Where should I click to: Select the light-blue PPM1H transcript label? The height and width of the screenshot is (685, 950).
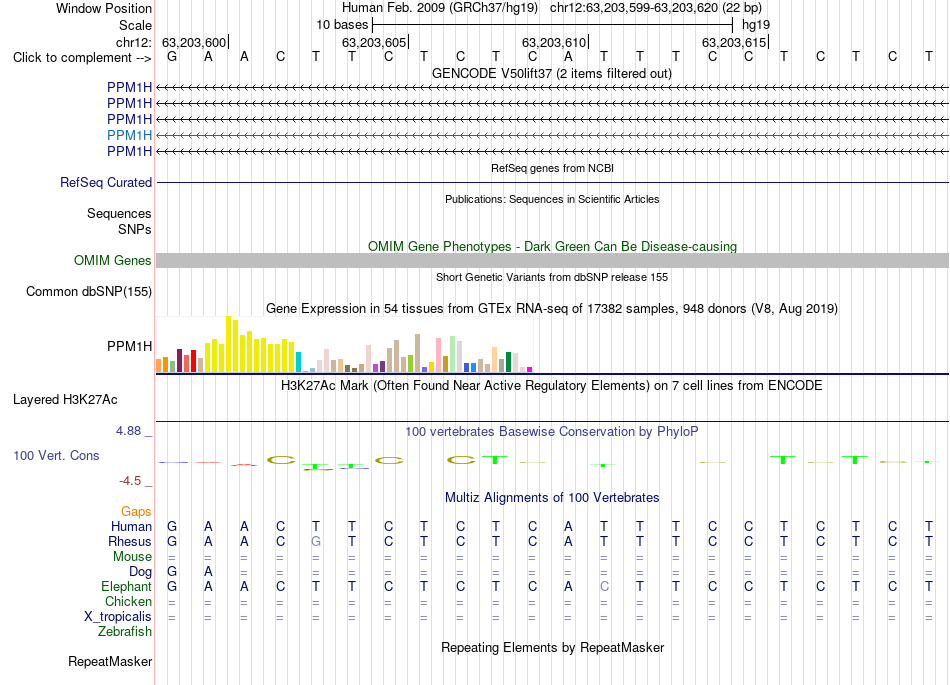click(129, 135)
